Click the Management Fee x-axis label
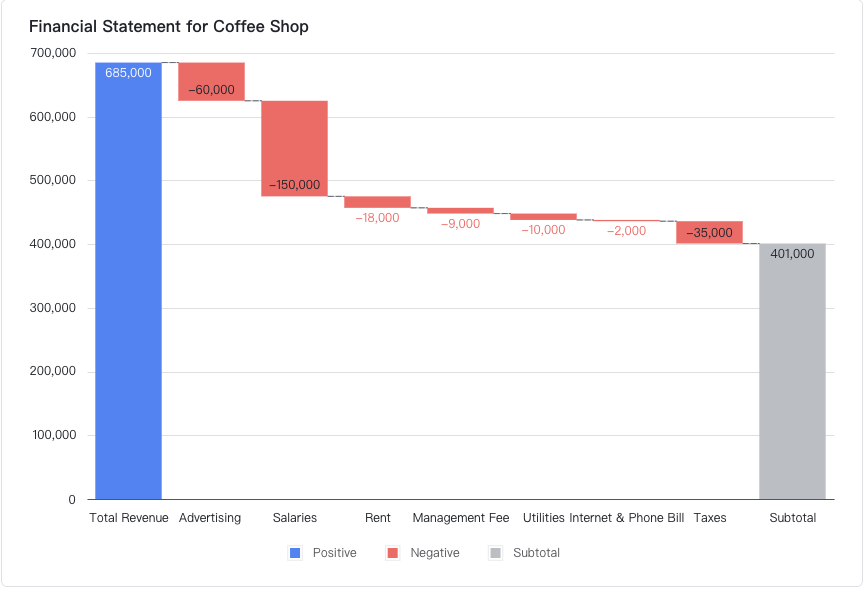The image size is (868, 589). pyautogui.click(x=461, y=518)
